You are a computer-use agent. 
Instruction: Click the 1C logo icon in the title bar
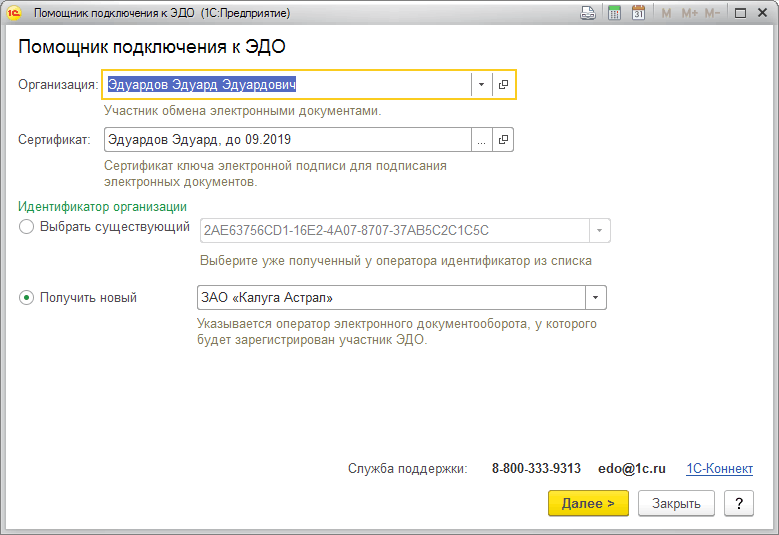coord(14,13)
